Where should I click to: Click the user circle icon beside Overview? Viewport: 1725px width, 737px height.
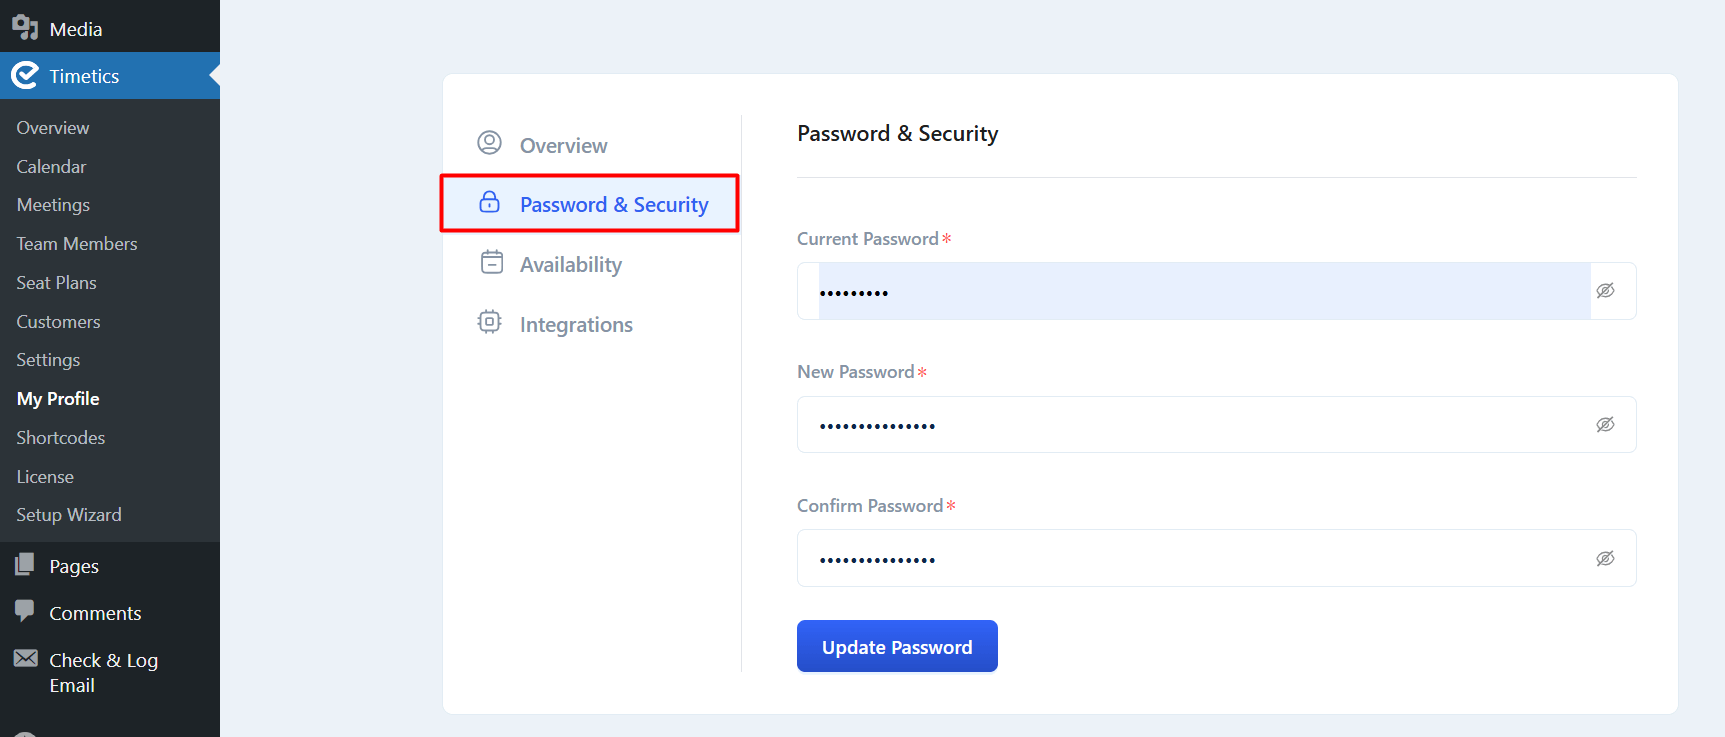489,143
